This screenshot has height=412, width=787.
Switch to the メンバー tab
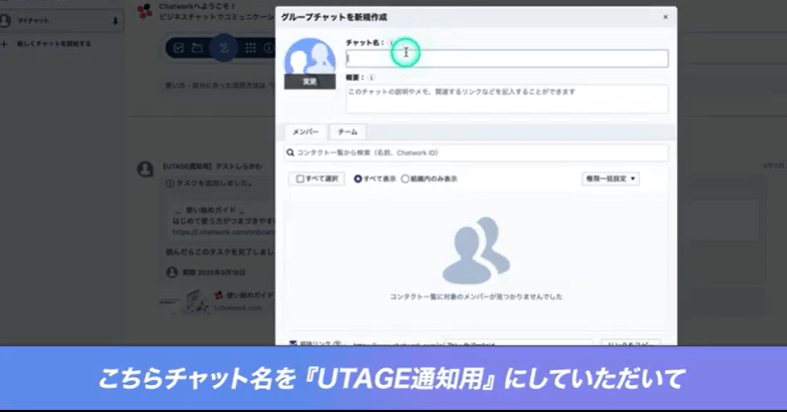point(304,132)
